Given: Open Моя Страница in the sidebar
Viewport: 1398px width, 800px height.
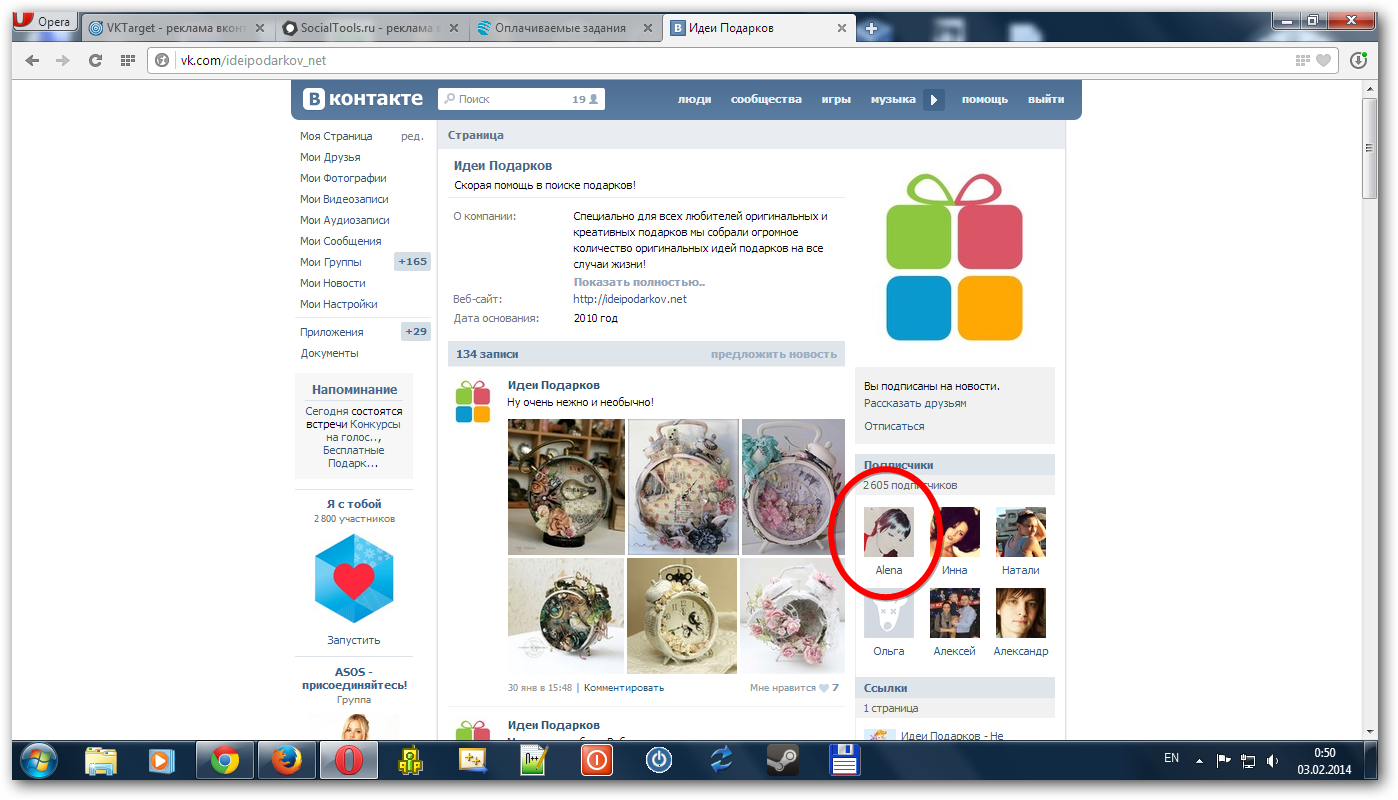Looking at the screenshot, I should 336,136.
